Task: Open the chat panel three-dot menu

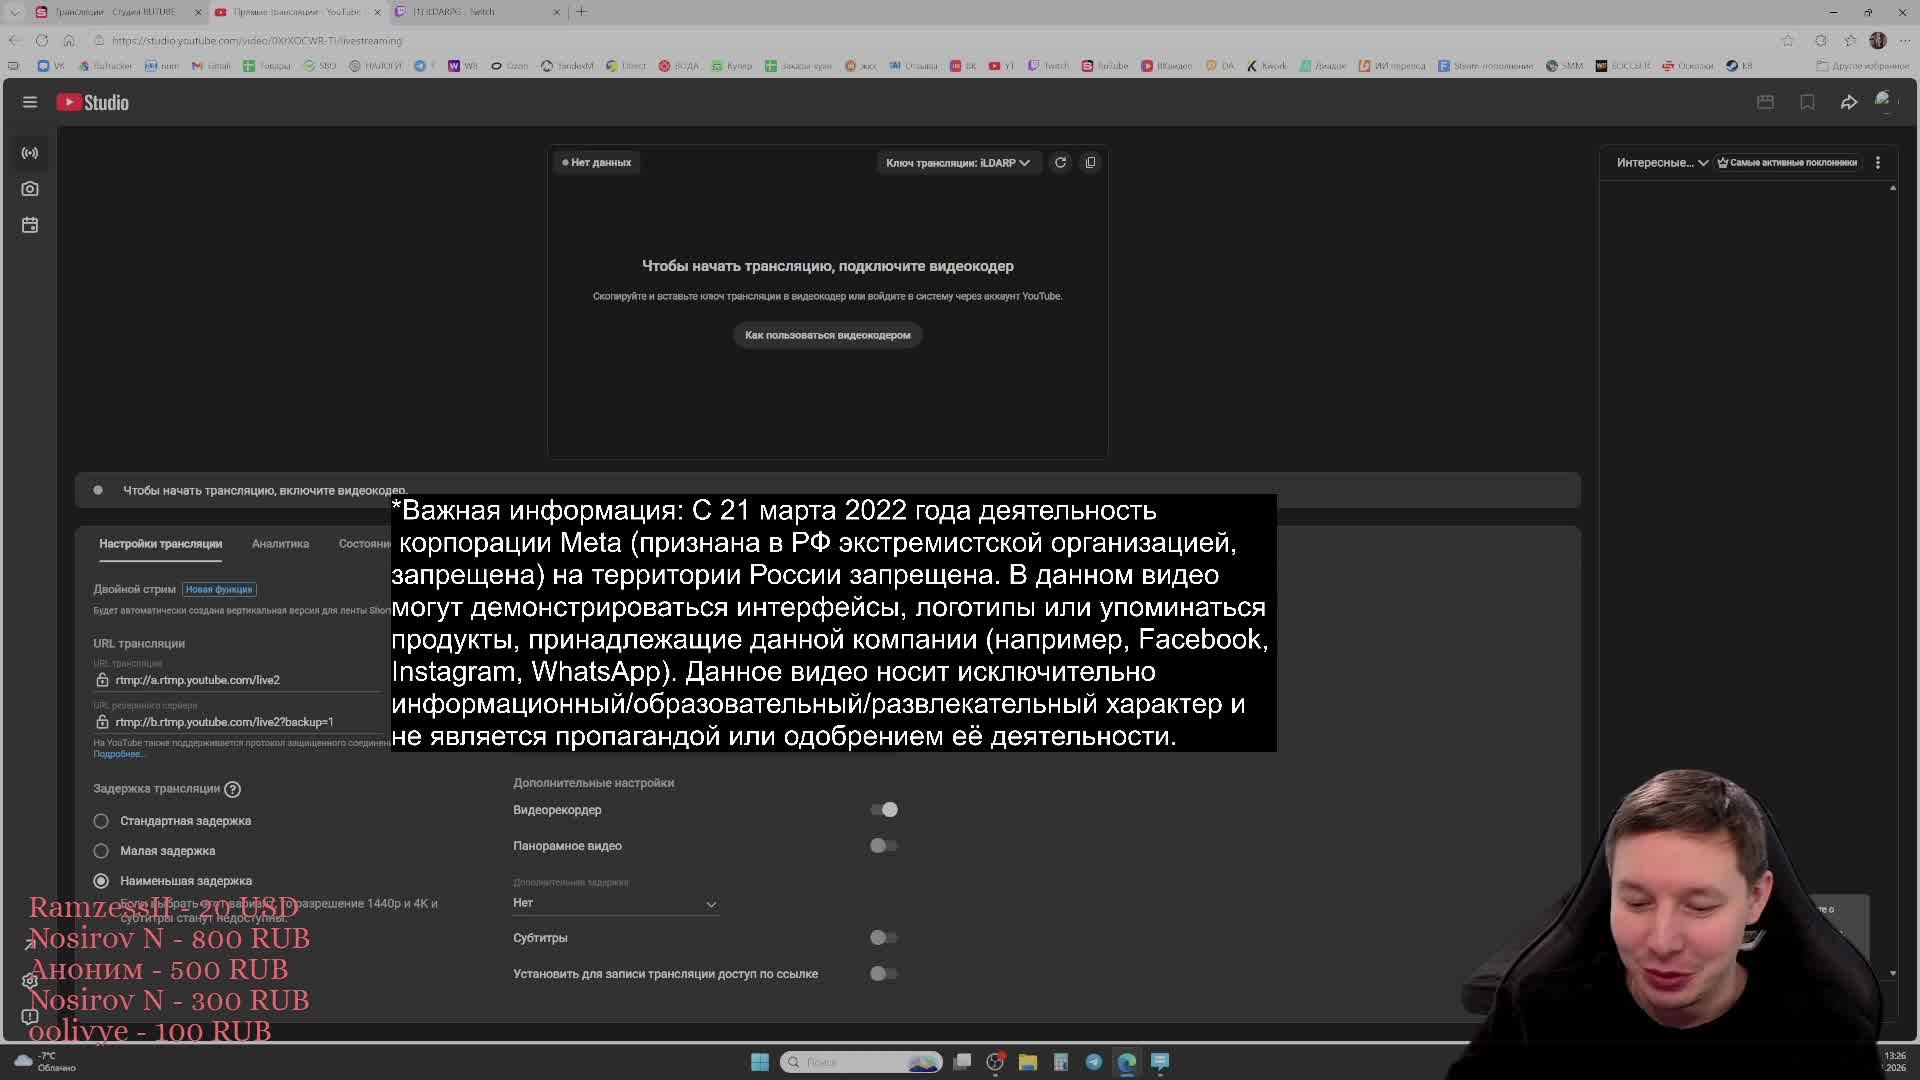Action: [x=1877, y=162]
